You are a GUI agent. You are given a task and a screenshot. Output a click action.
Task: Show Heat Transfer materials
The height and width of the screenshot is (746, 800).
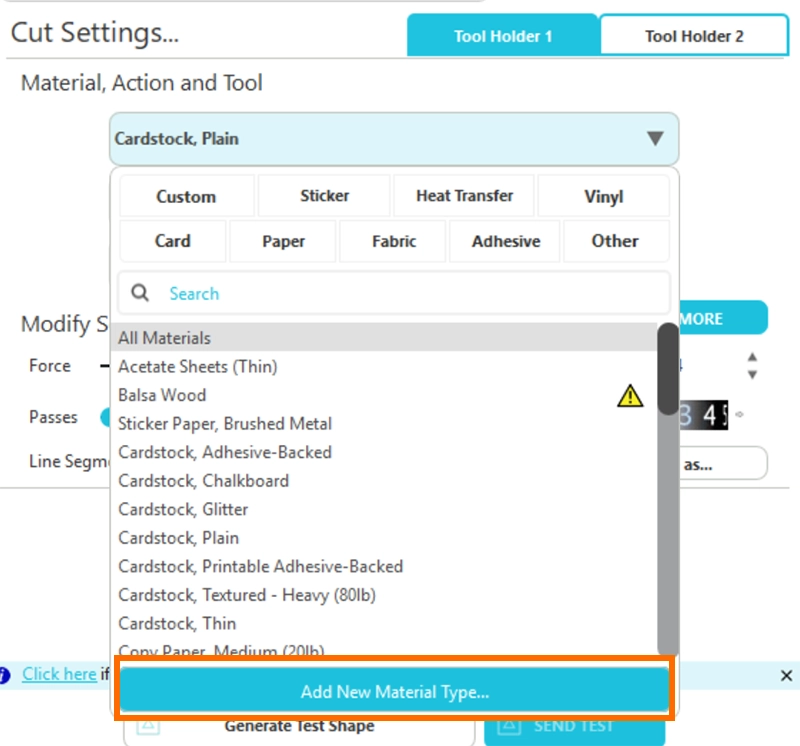(464, 196)
